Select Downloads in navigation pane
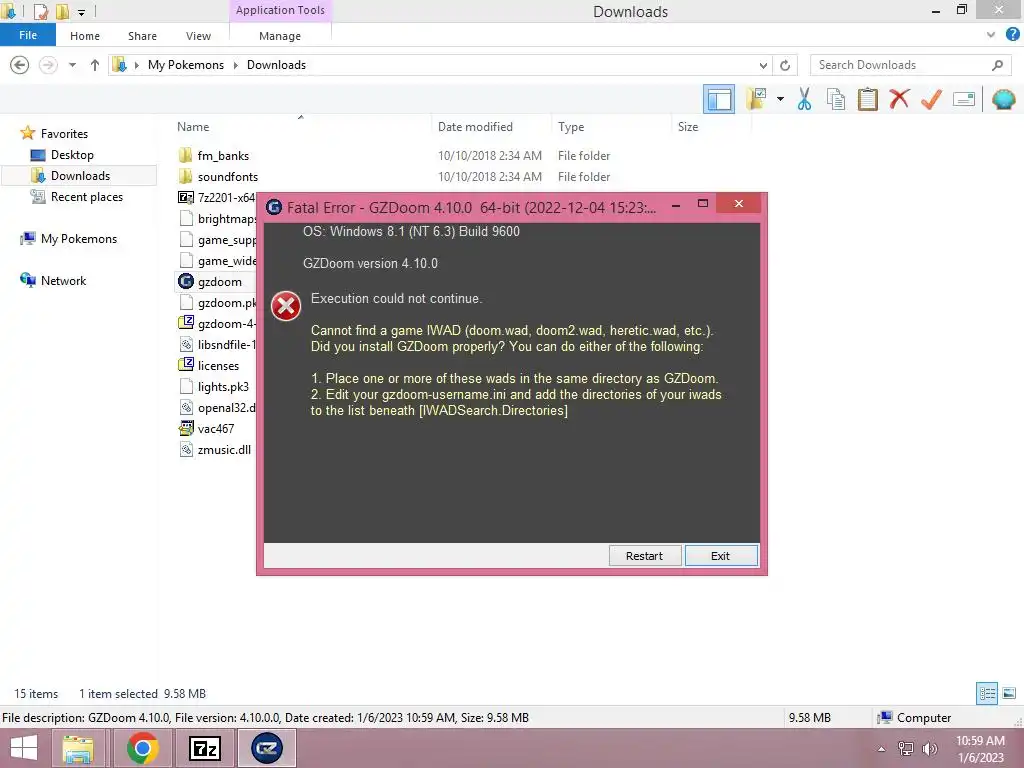Viewport: 1024px width, 768px height. click(x=80, y=176)
